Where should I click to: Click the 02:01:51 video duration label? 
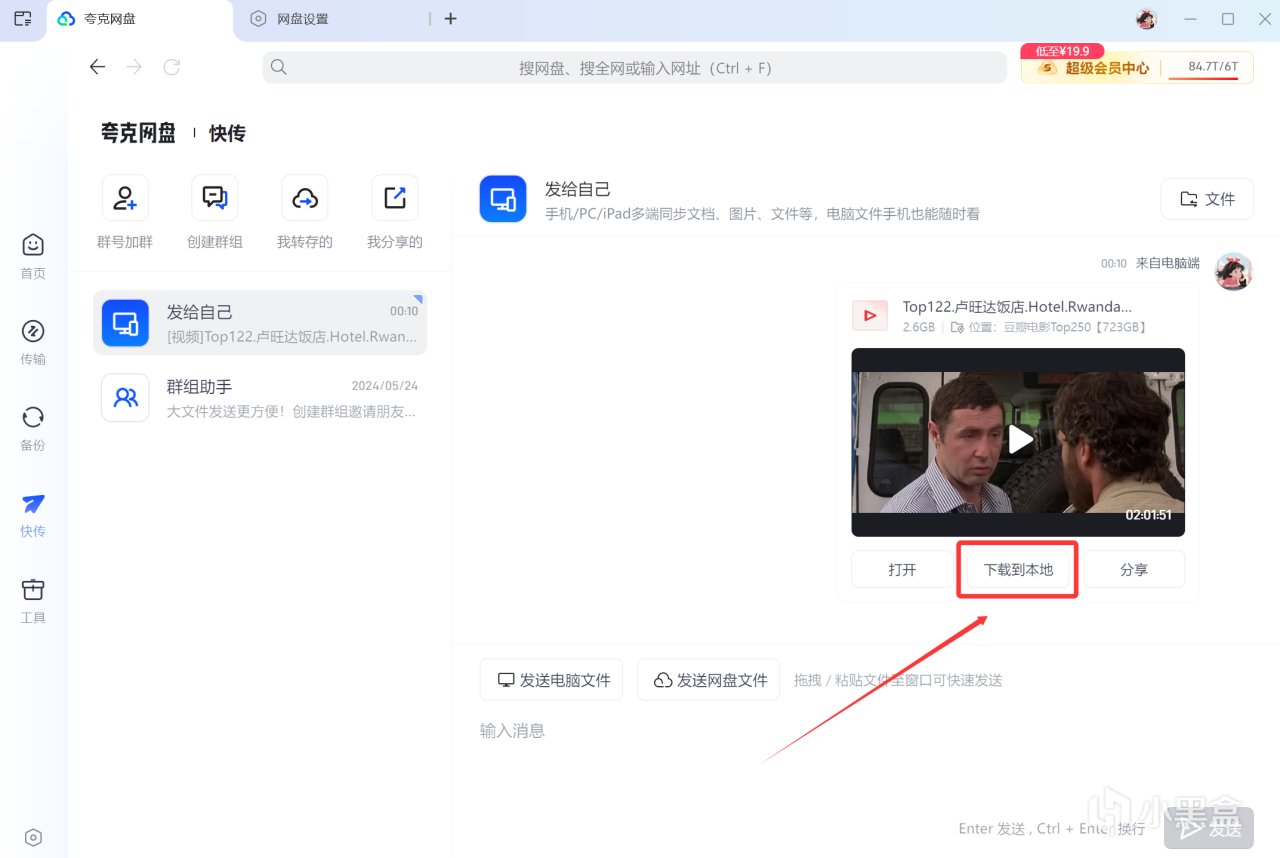[1148, 514]
